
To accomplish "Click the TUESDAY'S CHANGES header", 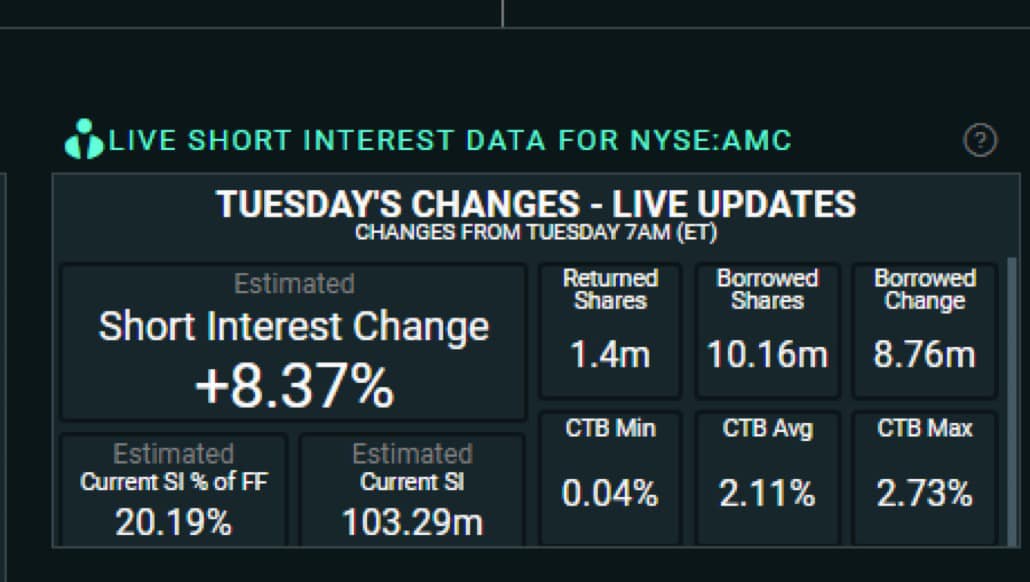I will tap(537, 205).
